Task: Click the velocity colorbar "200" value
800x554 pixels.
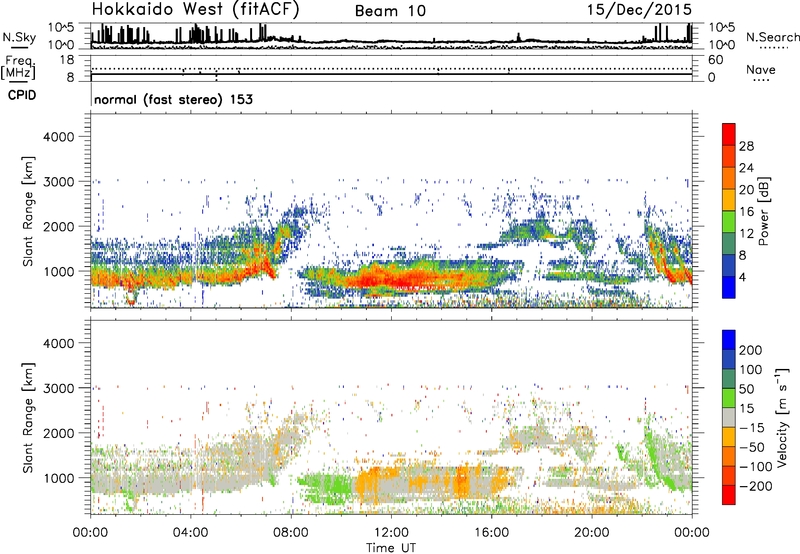Action: [x=751, y=350]
